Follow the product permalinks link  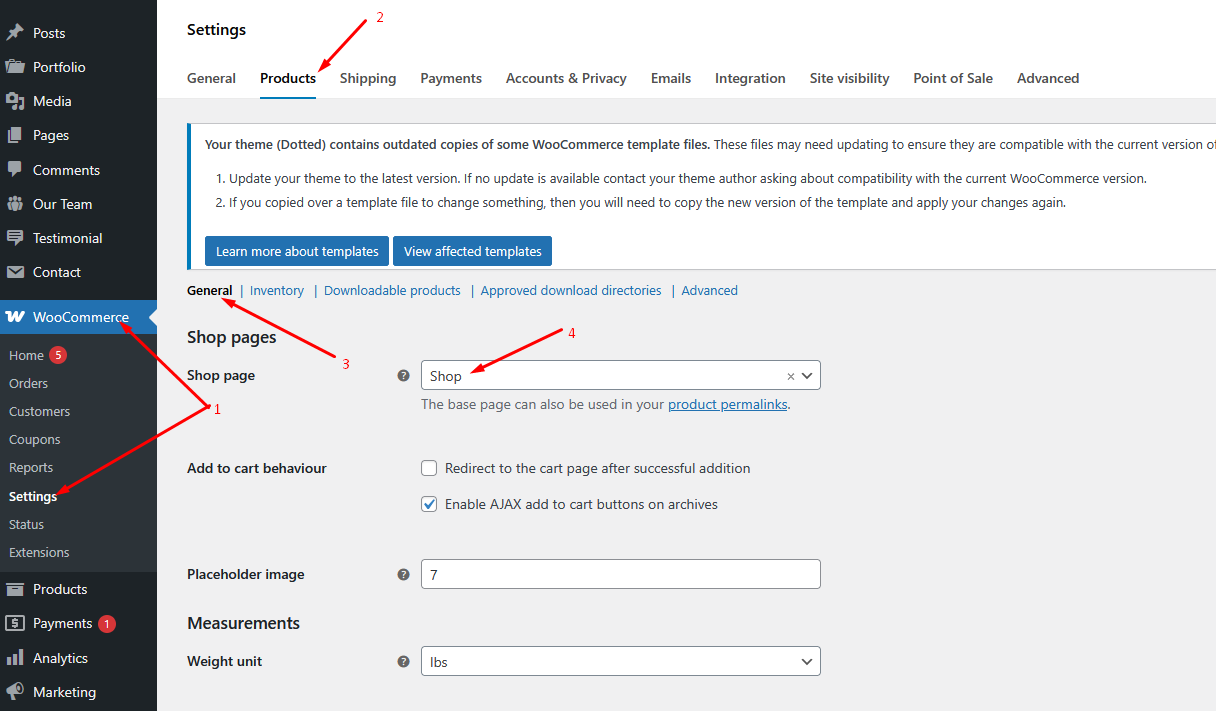[728, 405]
